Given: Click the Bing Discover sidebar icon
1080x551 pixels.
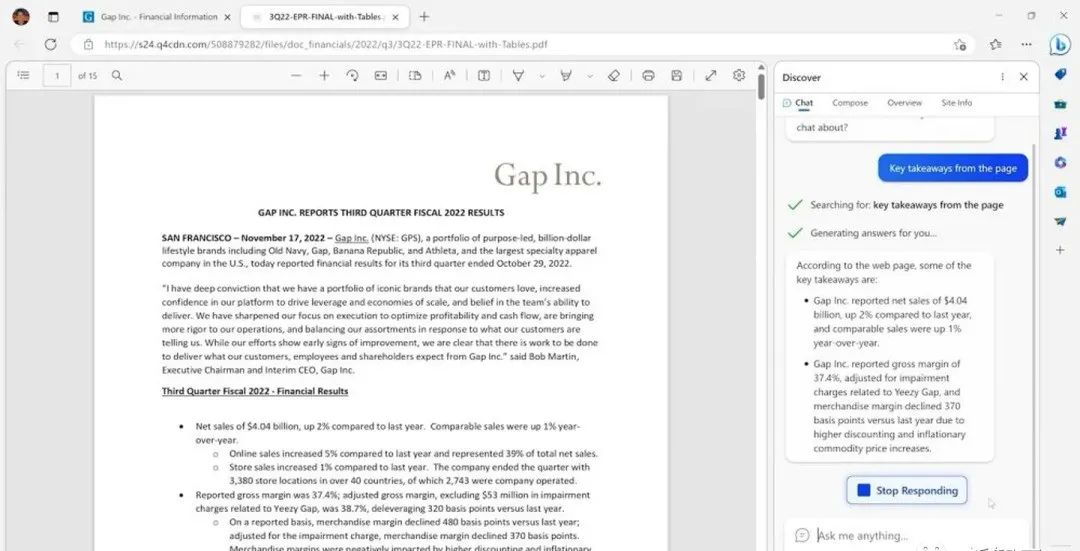Looking at the screenshot, I should click(x=1060, y=44).
